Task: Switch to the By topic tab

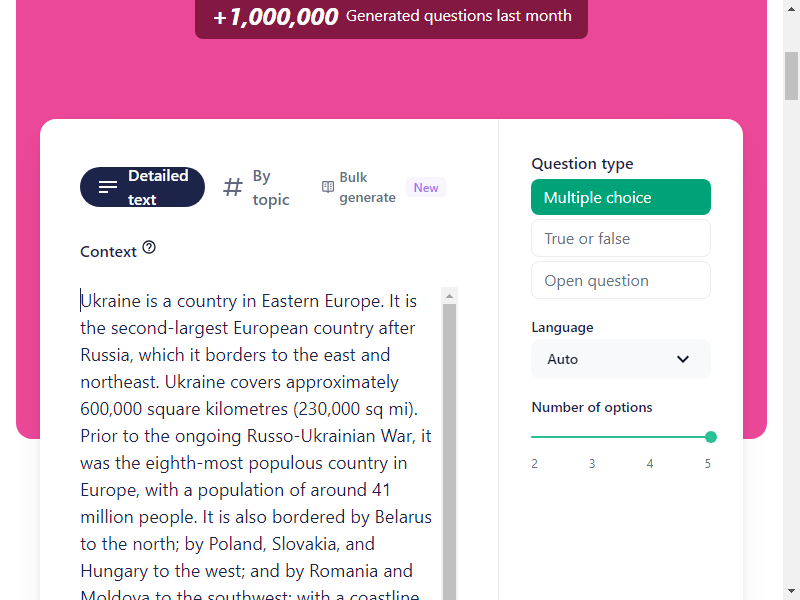Action: pyautogui.click(x=257, y=187)
